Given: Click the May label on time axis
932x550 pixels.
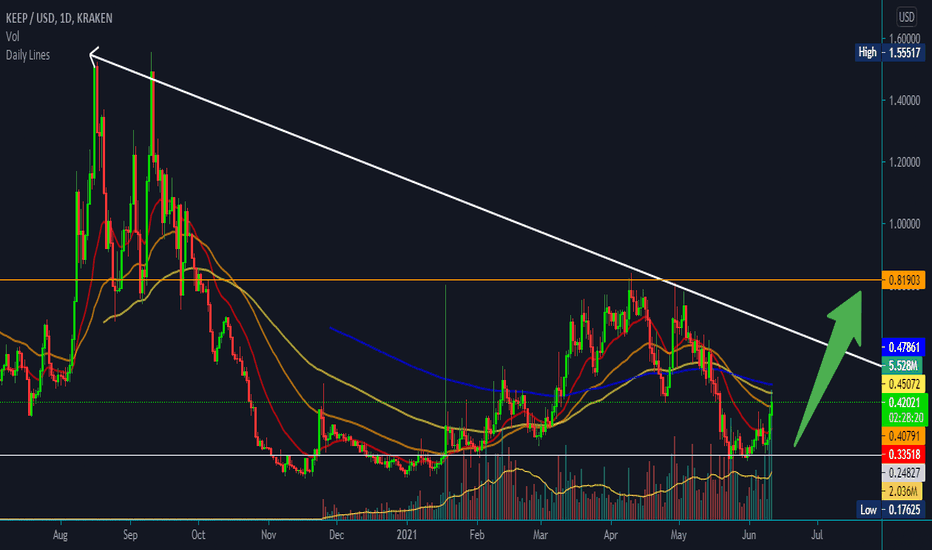Looking at the screenshot, I should click(679, 535).
